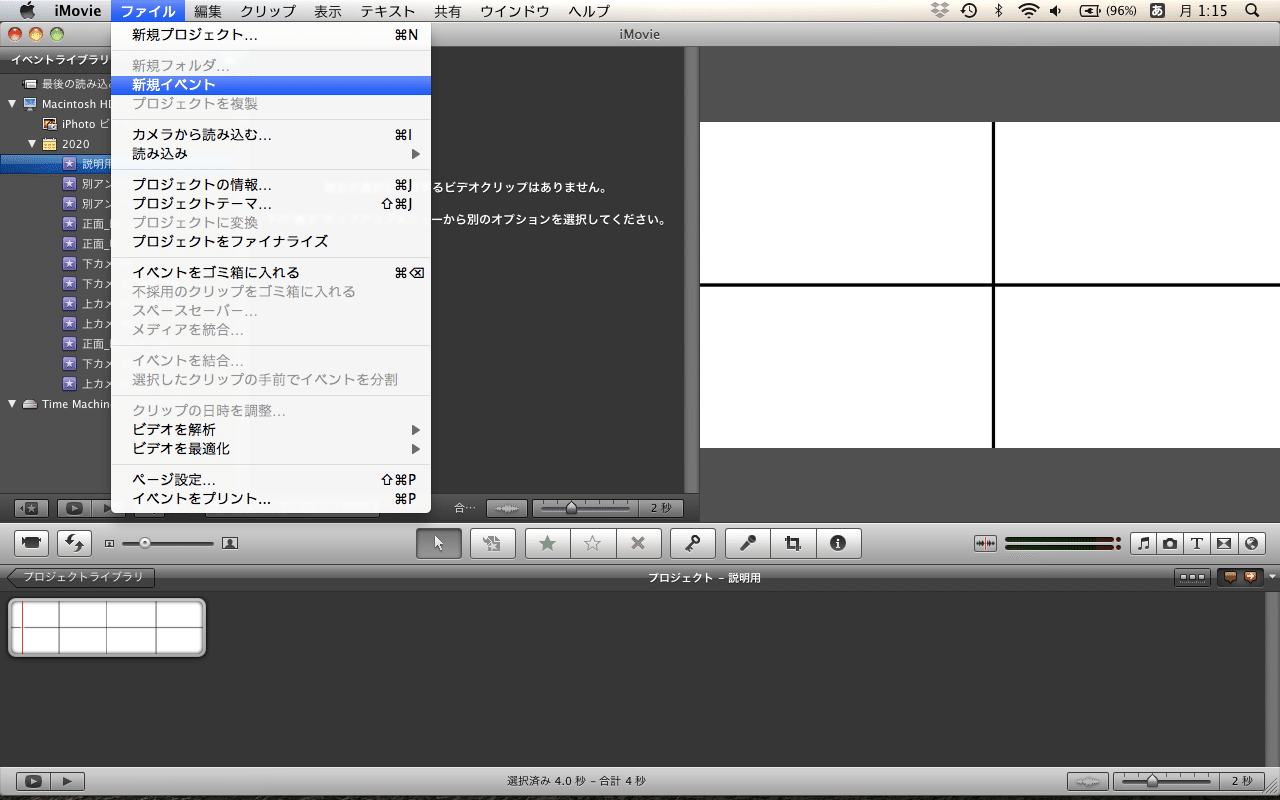Viewport: 1280px width, 800px height.
Task: Choose ページ設定… menu item
Action: tap(271, 479)
